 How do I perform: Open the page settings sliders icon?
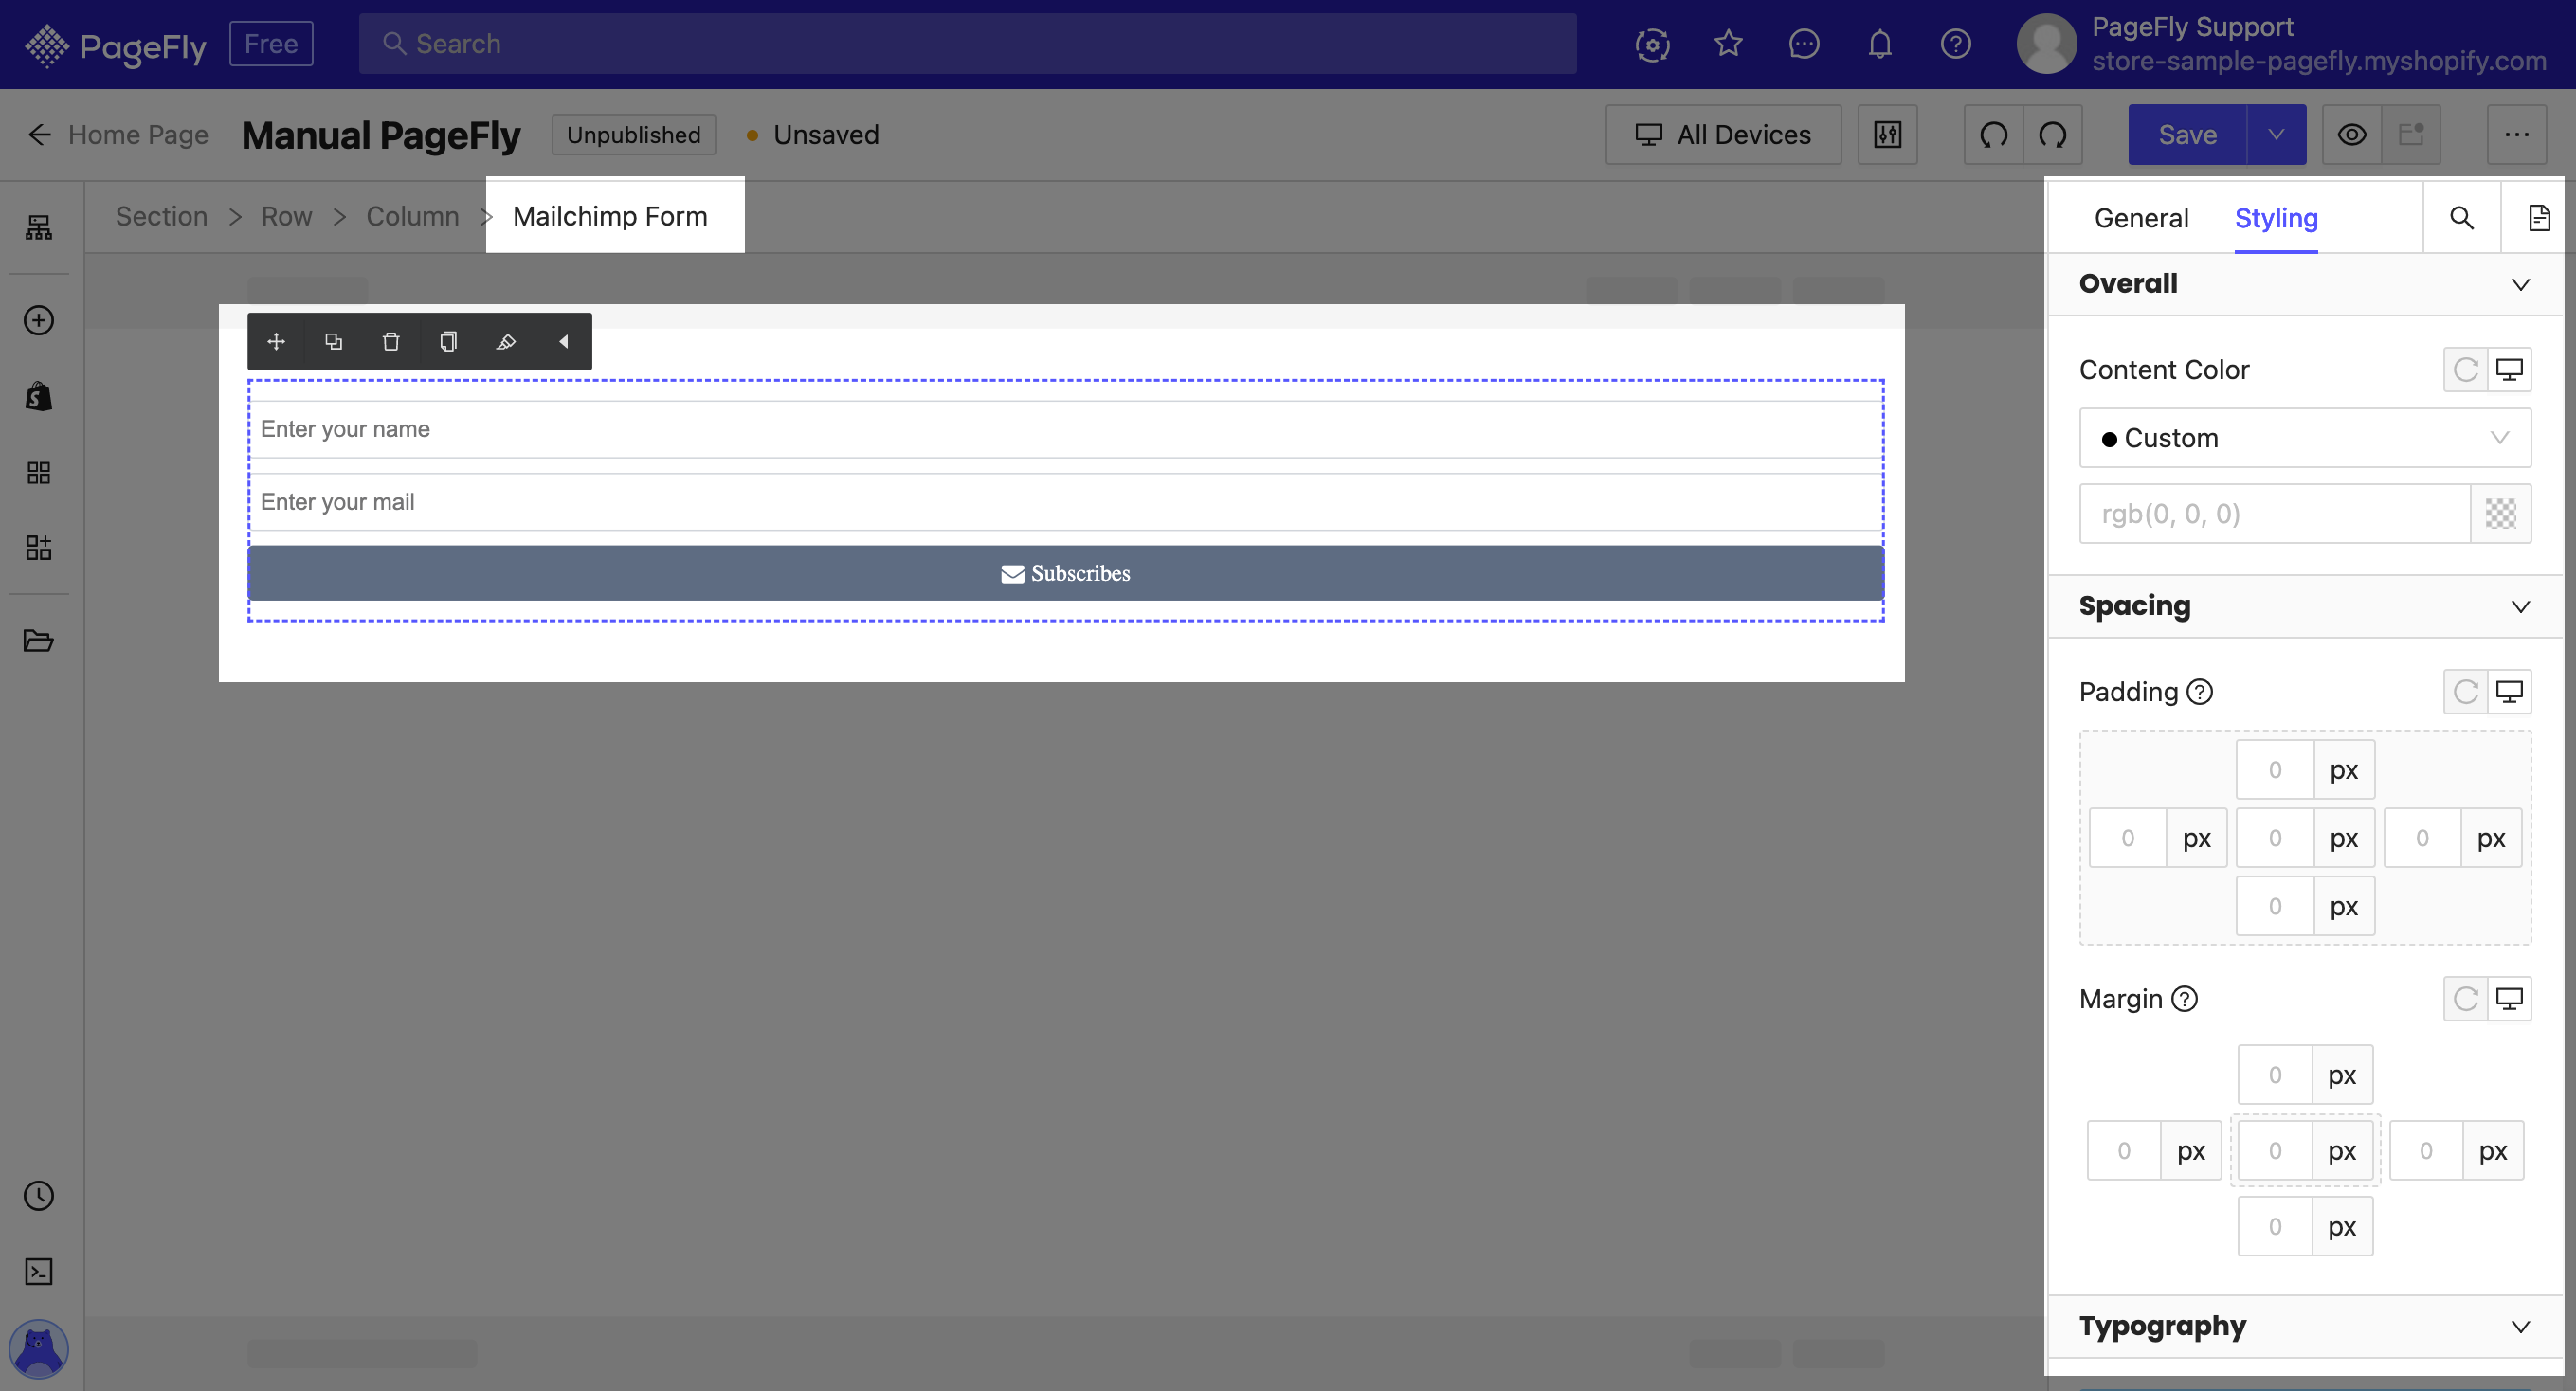pos(1888,135)
